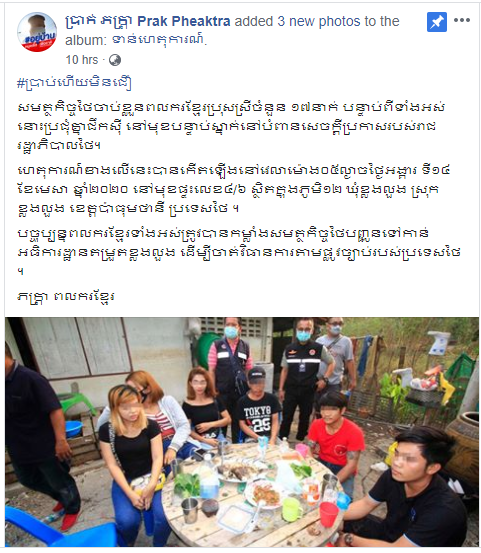Click the public globe privacy icon
This screenshot has width=481, height=553.
115,60
